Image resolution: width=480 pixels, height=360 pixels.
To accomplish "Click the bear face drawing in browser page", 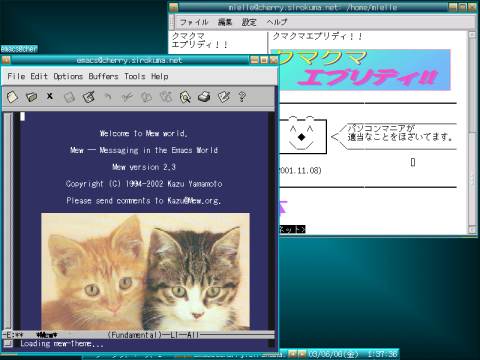I will [x=302, y=135].
